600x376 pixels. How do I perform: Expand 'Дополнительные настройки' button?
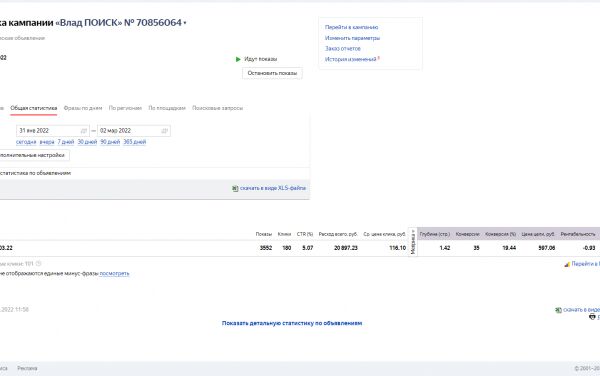point(34,155)
